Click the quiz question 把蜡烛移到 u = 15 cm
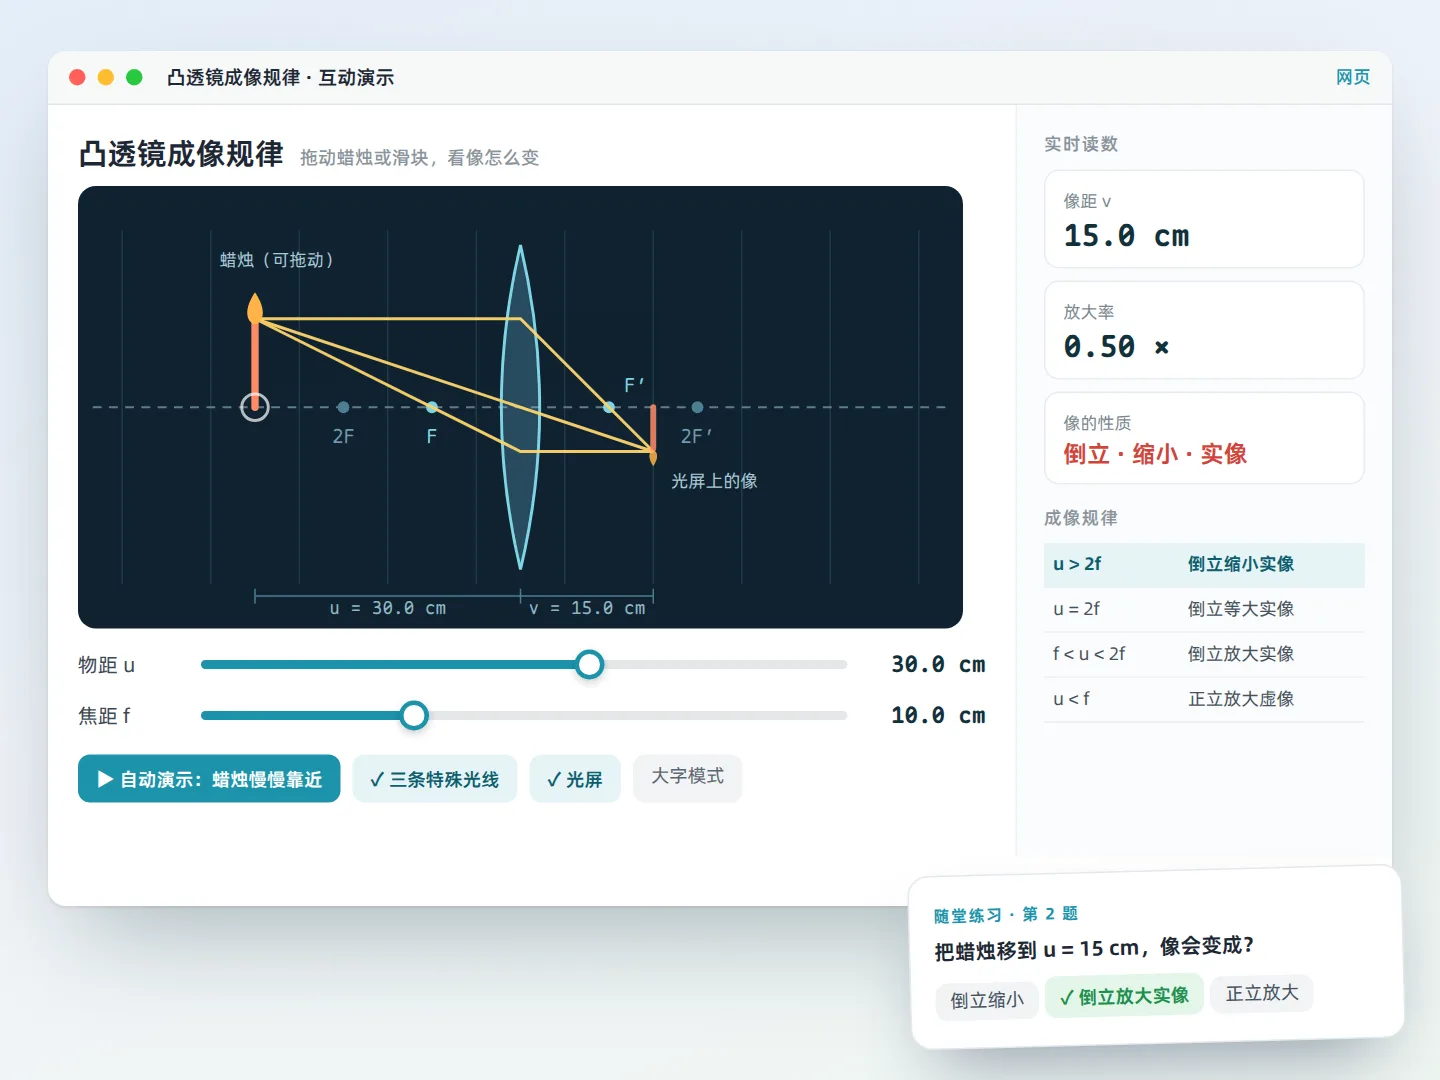The image size is (1440, 1080). pos(1094,948)
